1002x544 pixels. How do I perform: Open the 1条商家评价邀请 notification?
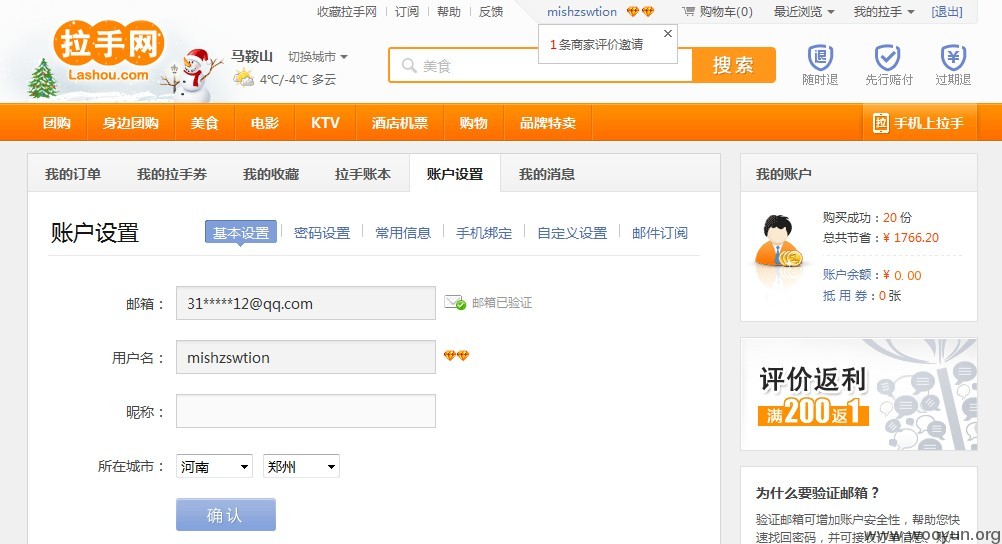click(597, 45)
